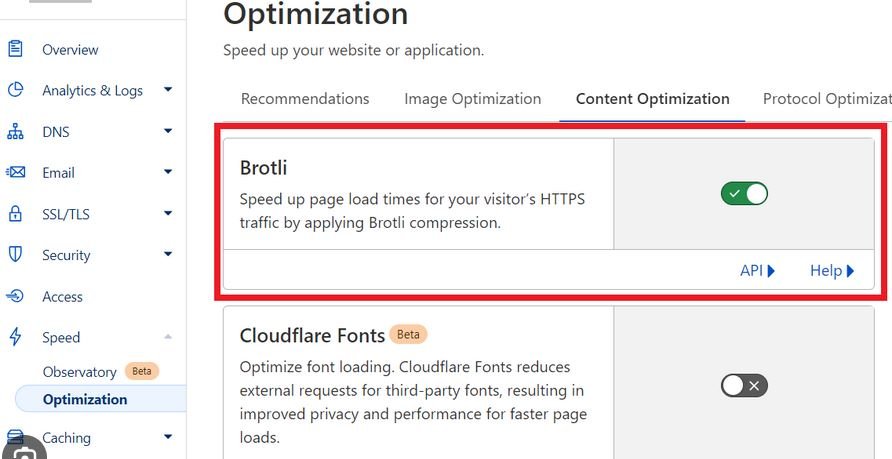Open the Brotli Help link
This screenshot has height=459, width=892.
pos(832,271)
